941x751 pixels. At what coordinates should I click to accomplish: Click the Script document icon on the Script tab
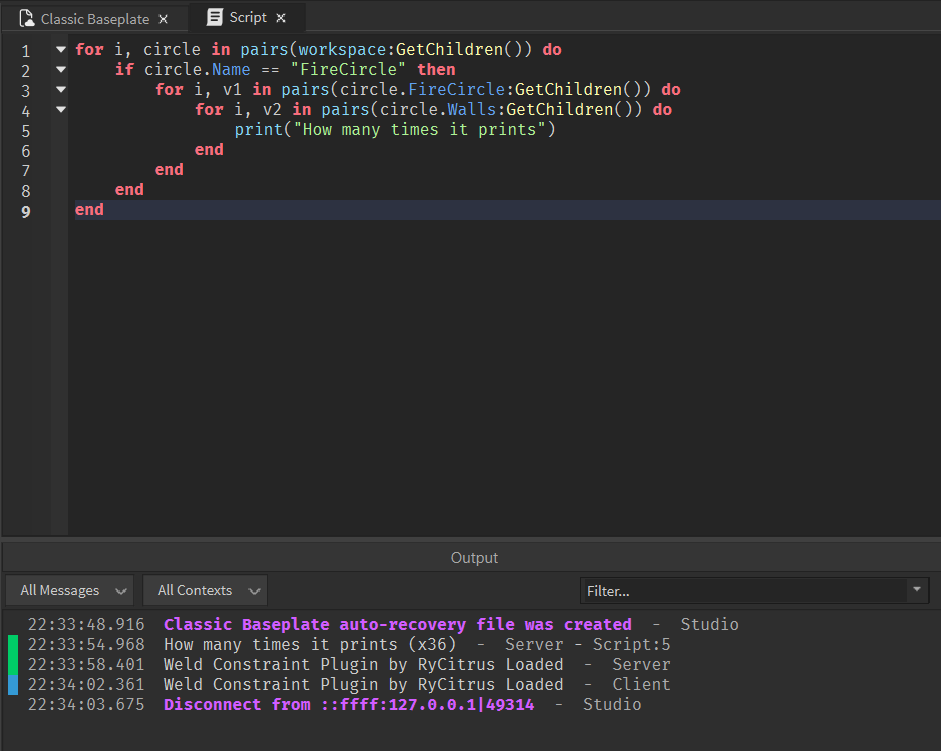point(213,17)
